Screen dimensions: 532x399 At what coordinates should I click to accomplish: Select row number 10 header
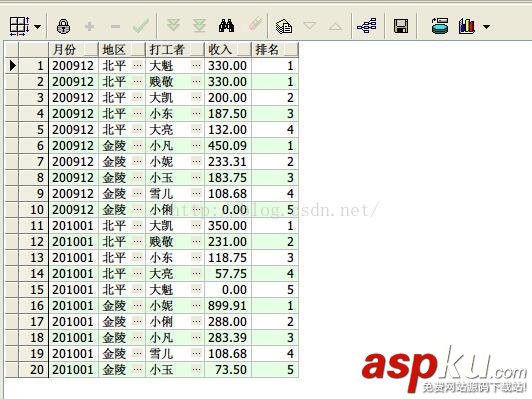[34, 210]
